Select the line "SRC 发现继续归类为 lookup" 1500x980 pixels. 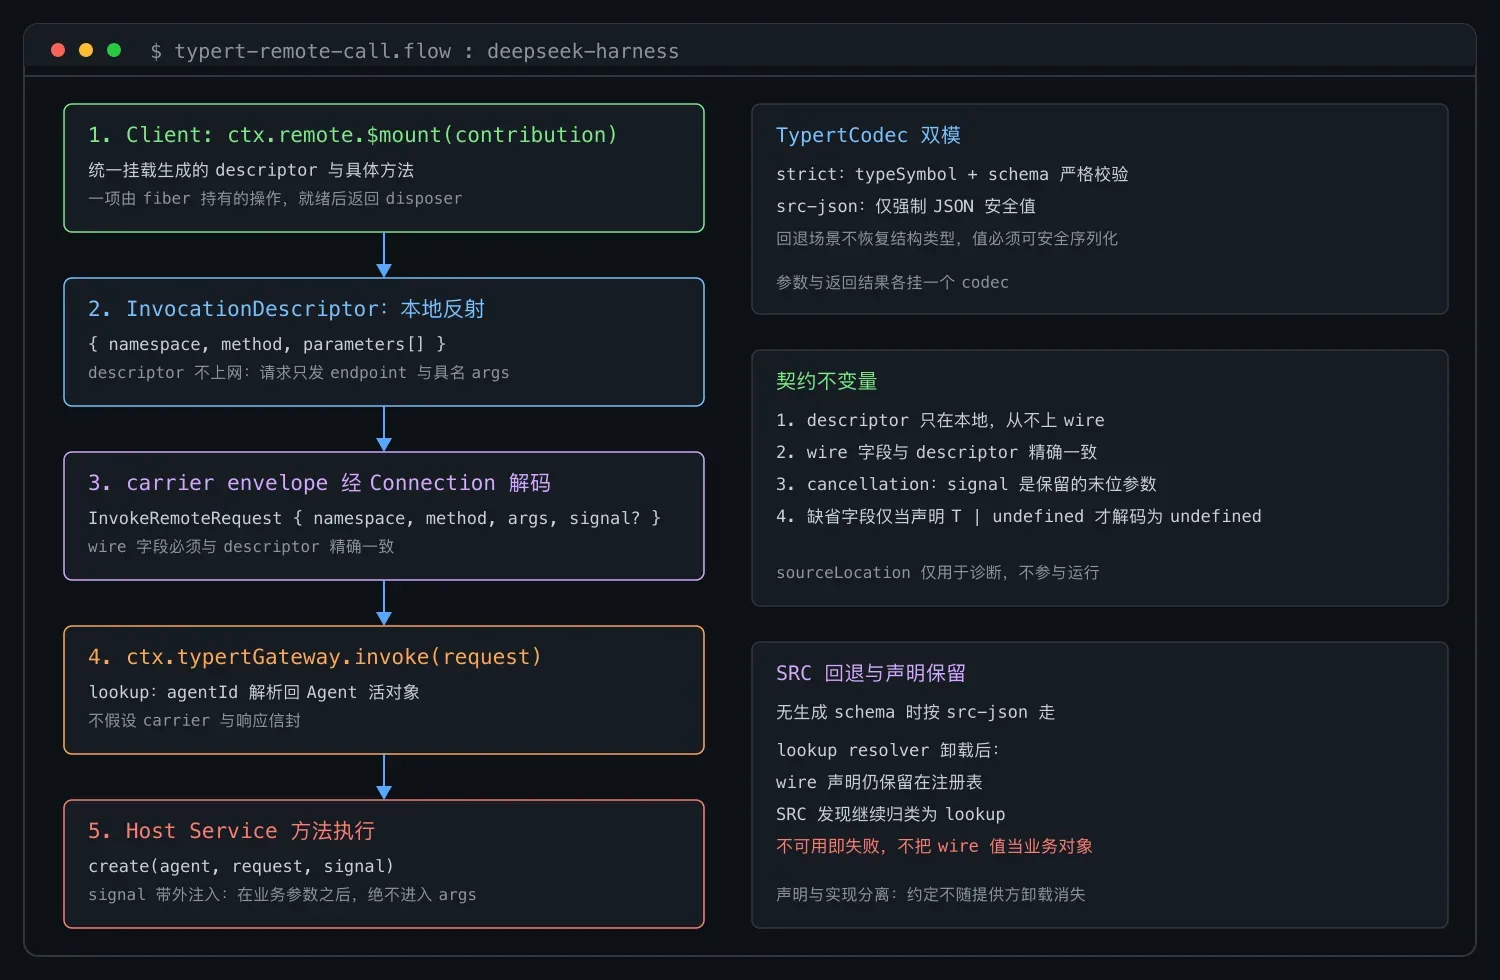pos(891,814)
